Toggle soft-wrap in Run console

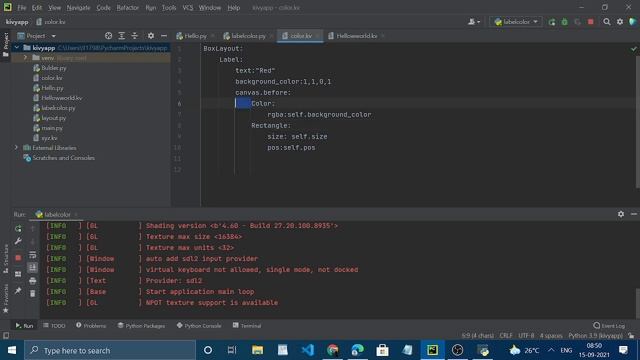33,255
